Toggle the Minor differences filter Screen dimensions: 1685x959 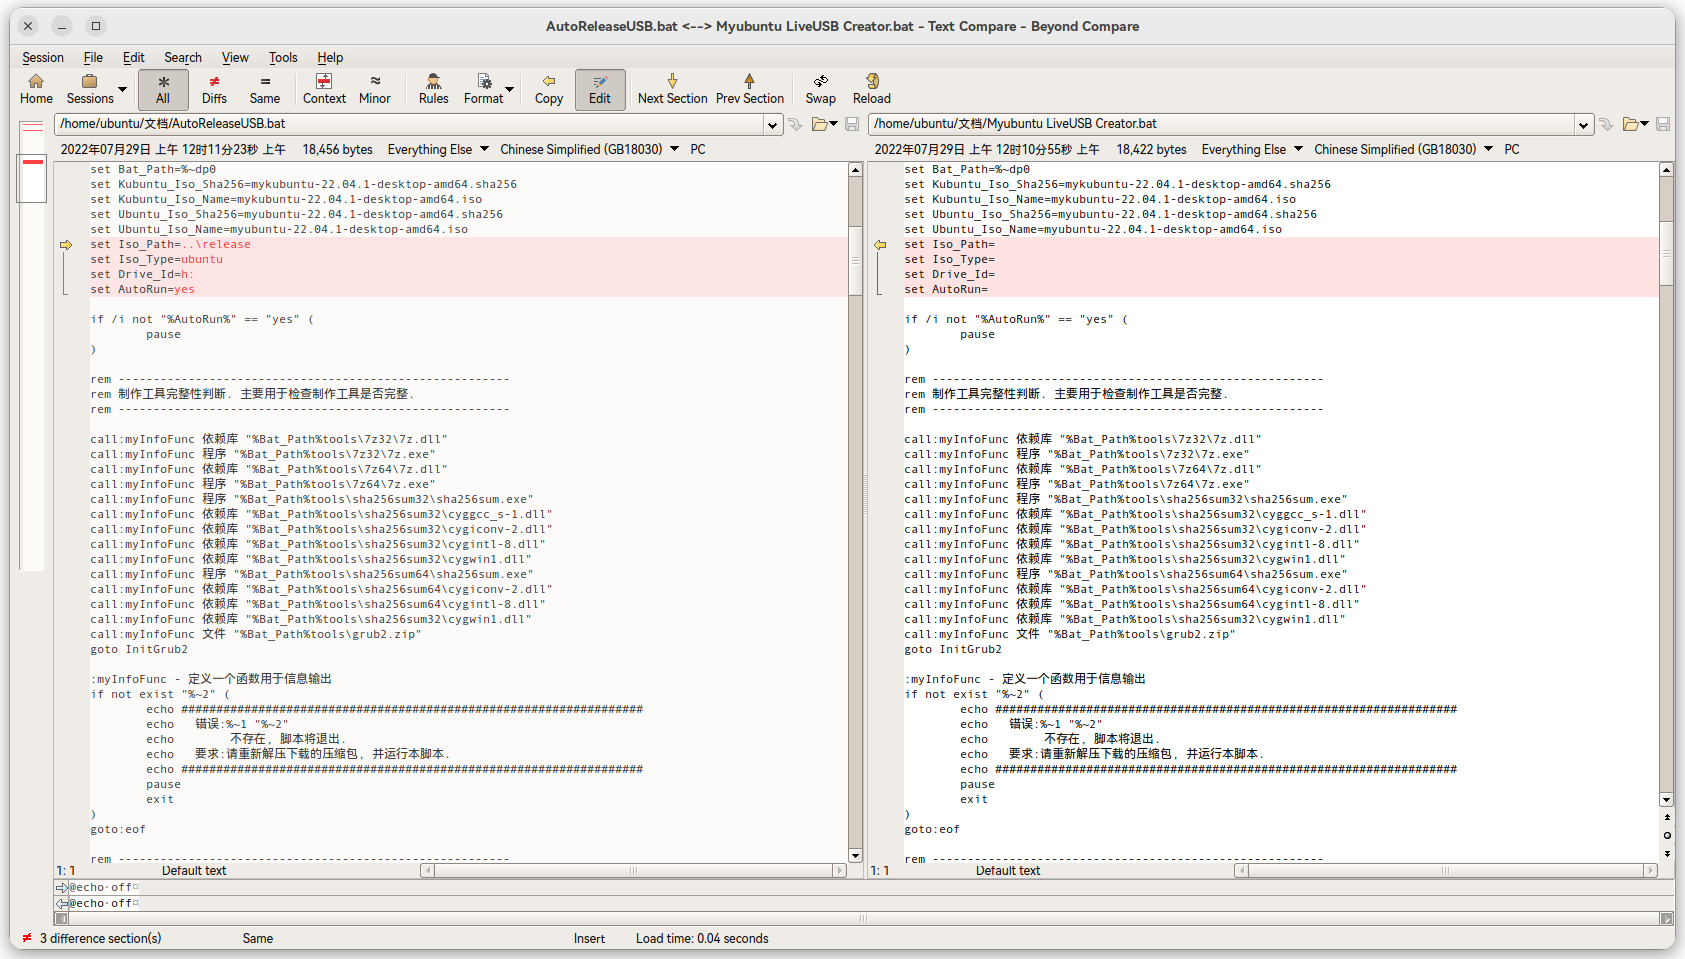pos(375,89)
